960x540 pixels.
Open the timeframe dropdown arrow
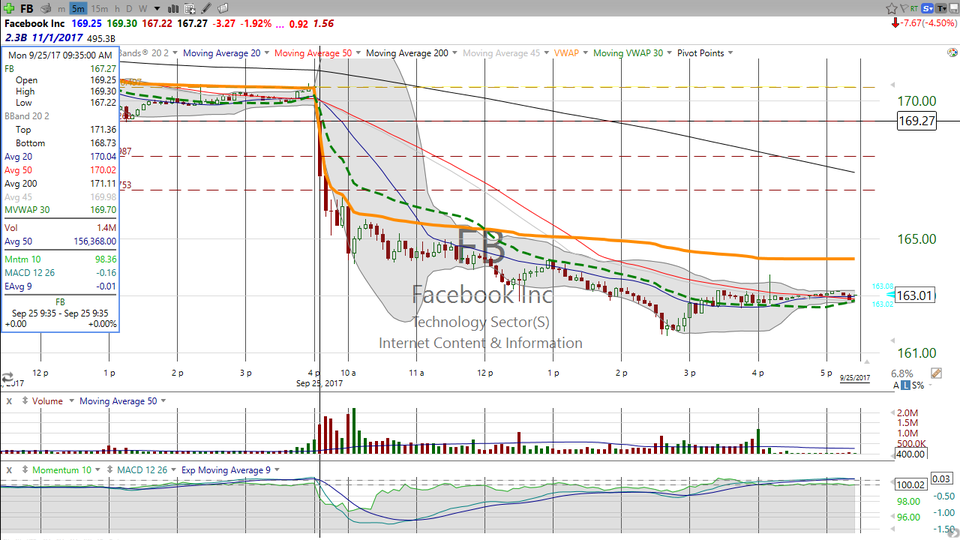coord(157,9)
